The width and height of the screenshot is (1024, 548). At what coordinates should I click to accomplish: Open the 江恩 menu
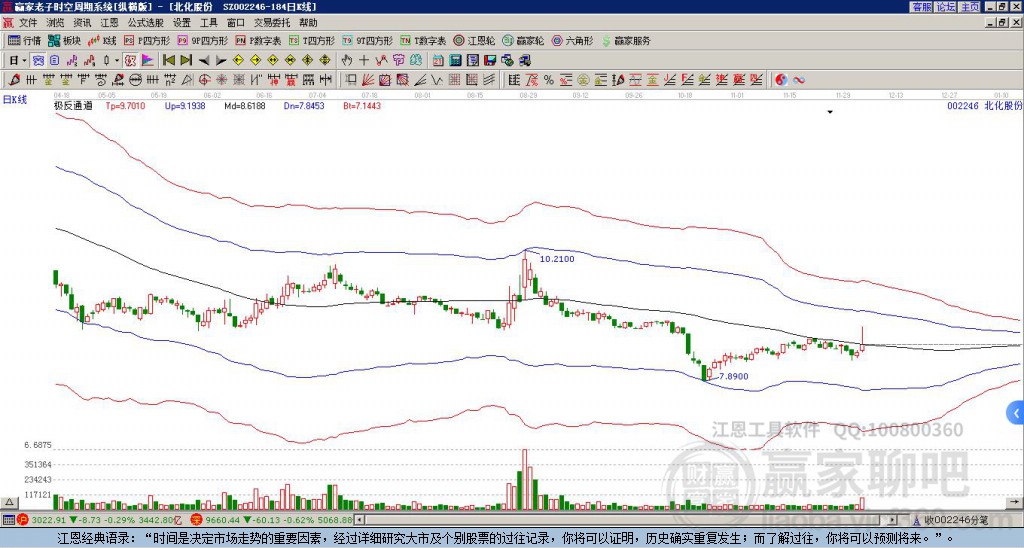[110, 23]
